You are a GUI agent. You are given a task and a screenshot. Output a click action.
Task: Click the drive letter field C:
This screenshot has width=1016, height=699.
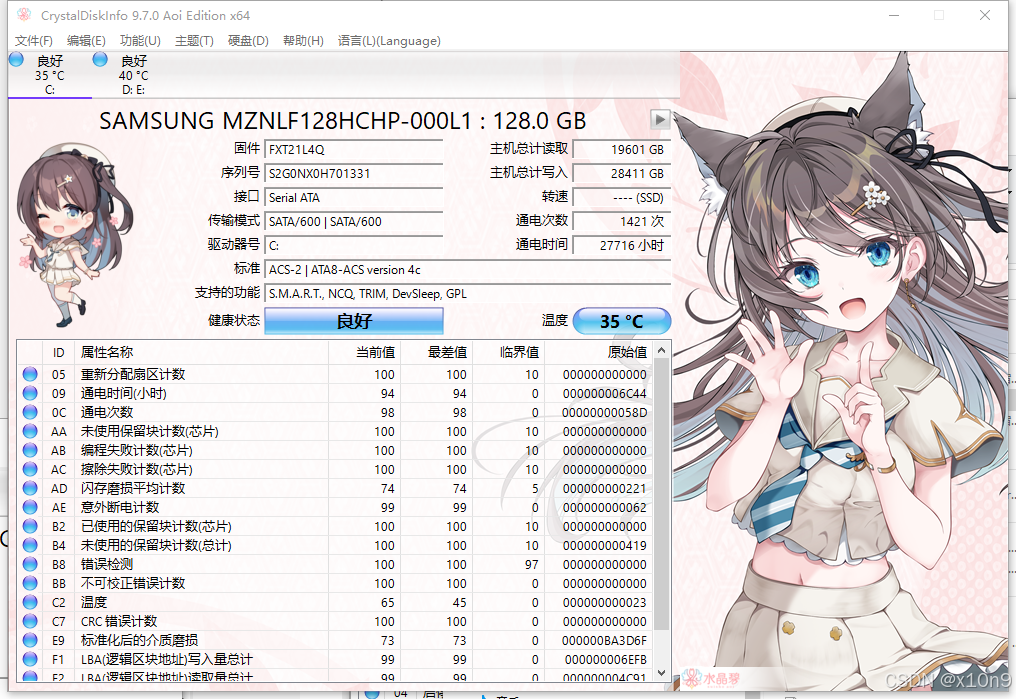(x=354, y=246)
